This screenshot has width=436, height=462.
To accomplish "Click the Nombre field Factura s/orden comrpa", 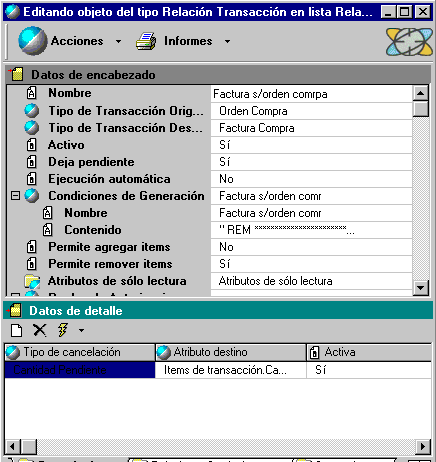I will [x=311, y=94].
